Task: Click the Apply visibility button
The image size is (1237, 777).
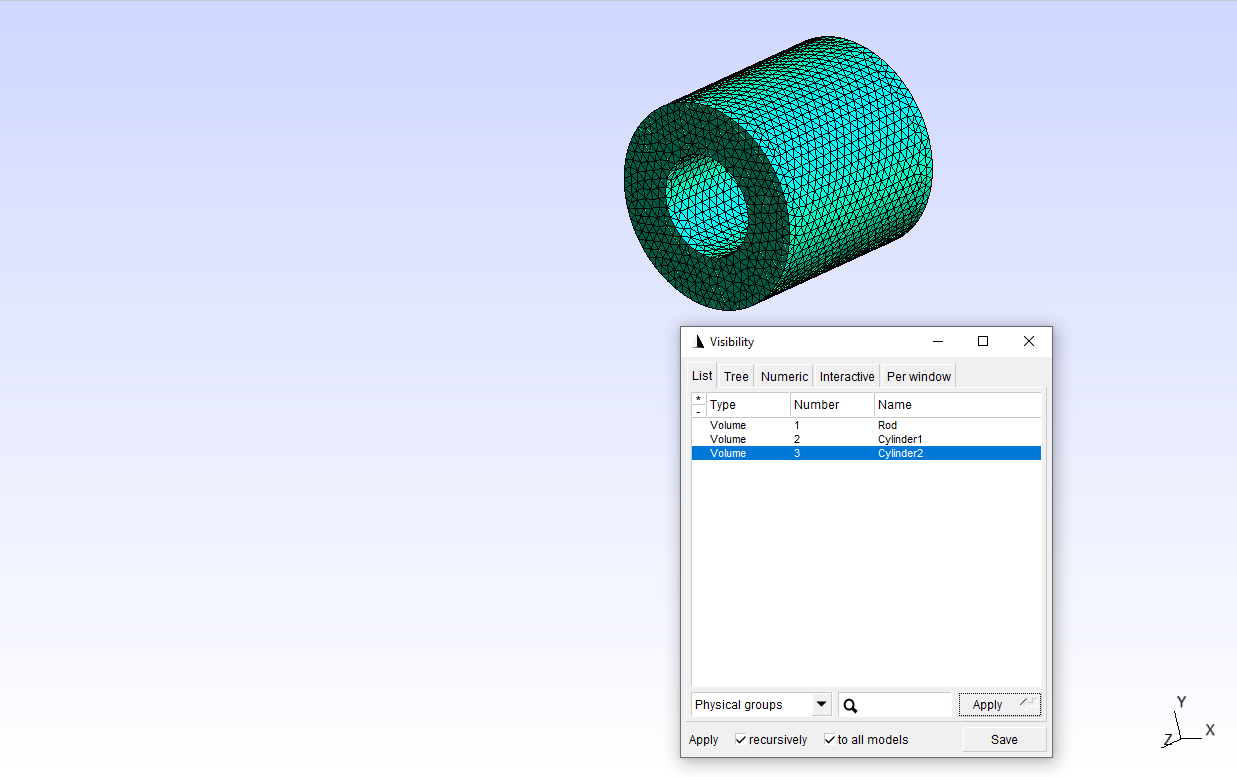Action: 999,705
